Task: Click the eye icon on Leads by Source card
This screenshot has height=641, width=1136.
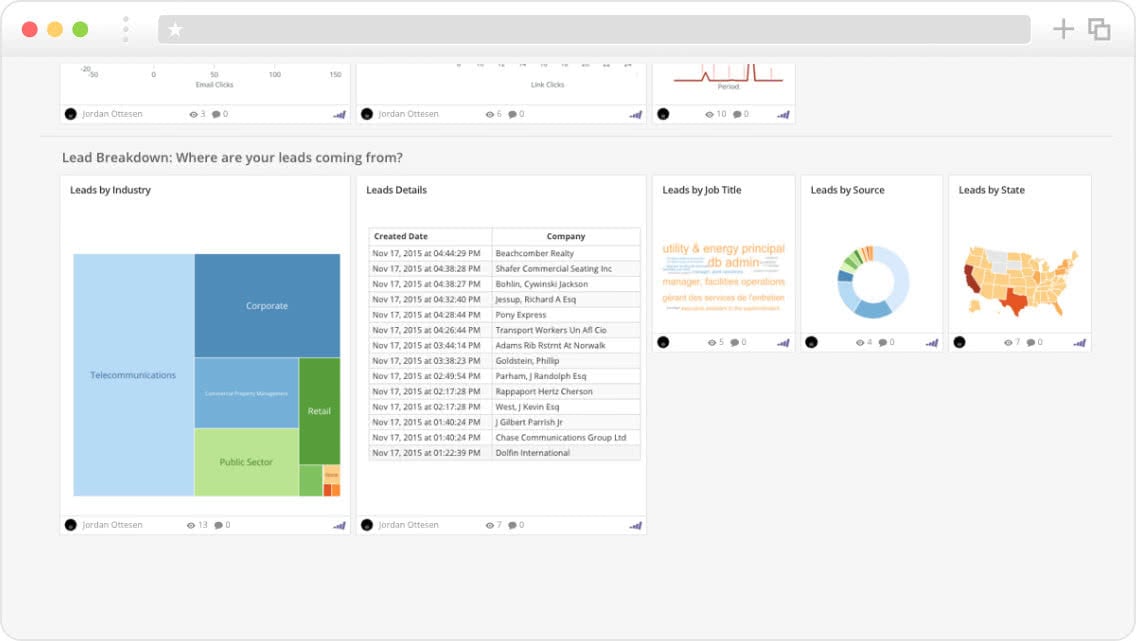Action: coord(861,342)
